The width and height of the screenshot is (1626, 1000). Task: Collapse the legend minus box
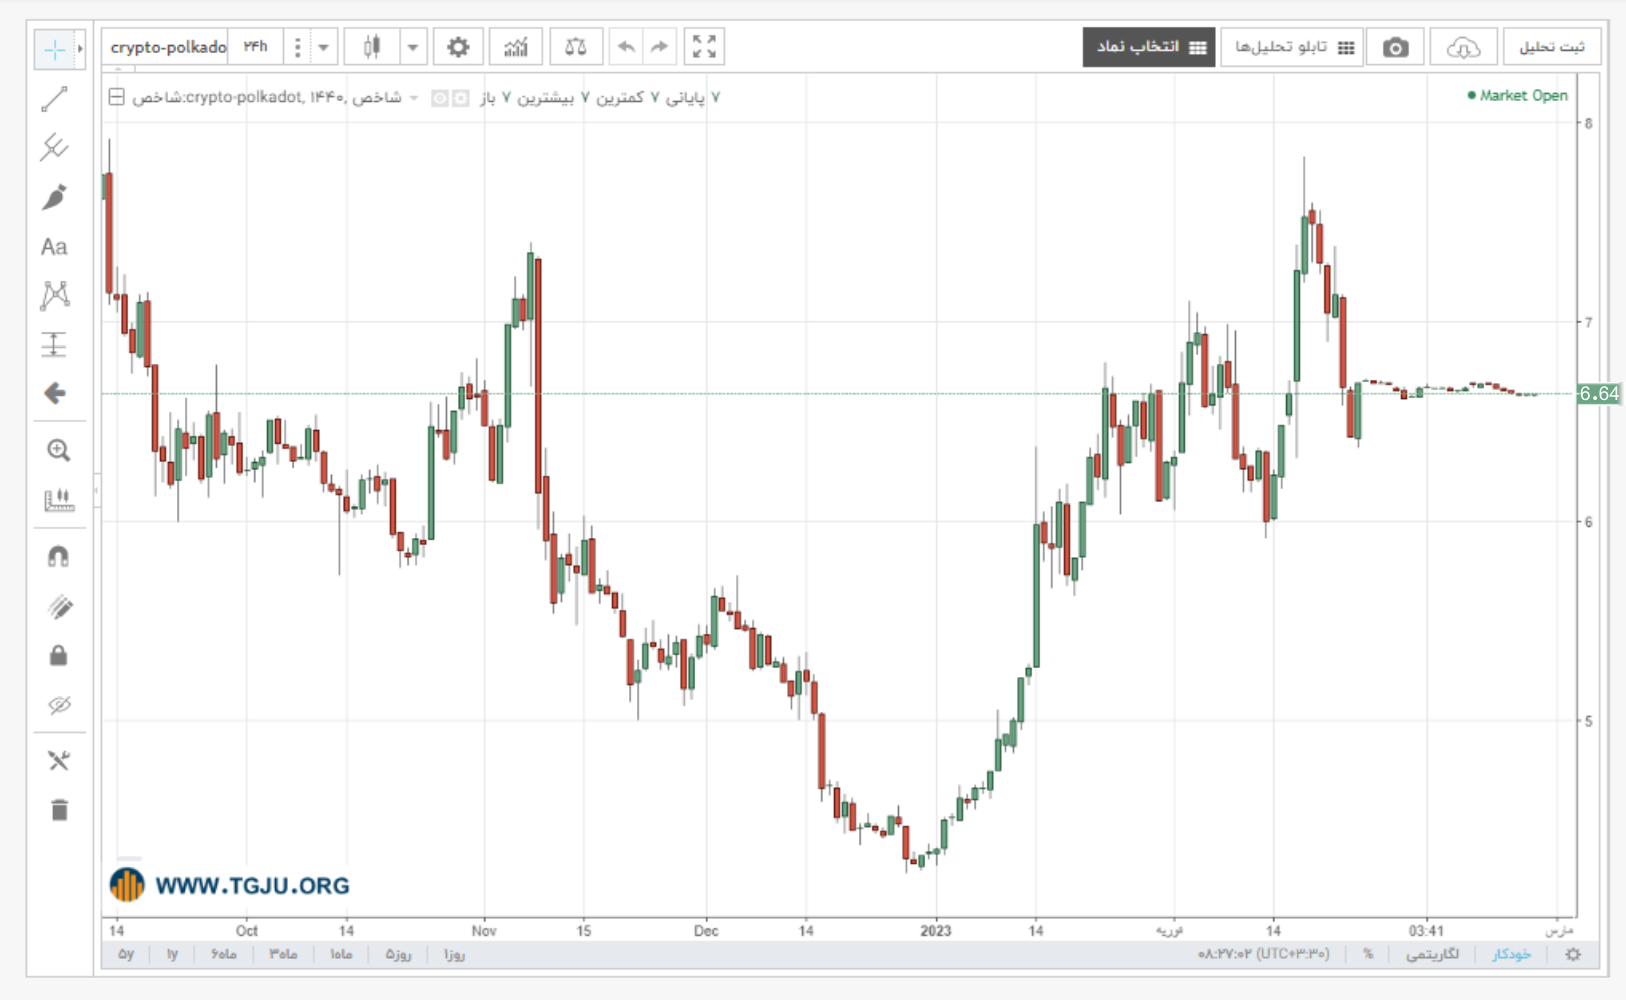point(117,97)
